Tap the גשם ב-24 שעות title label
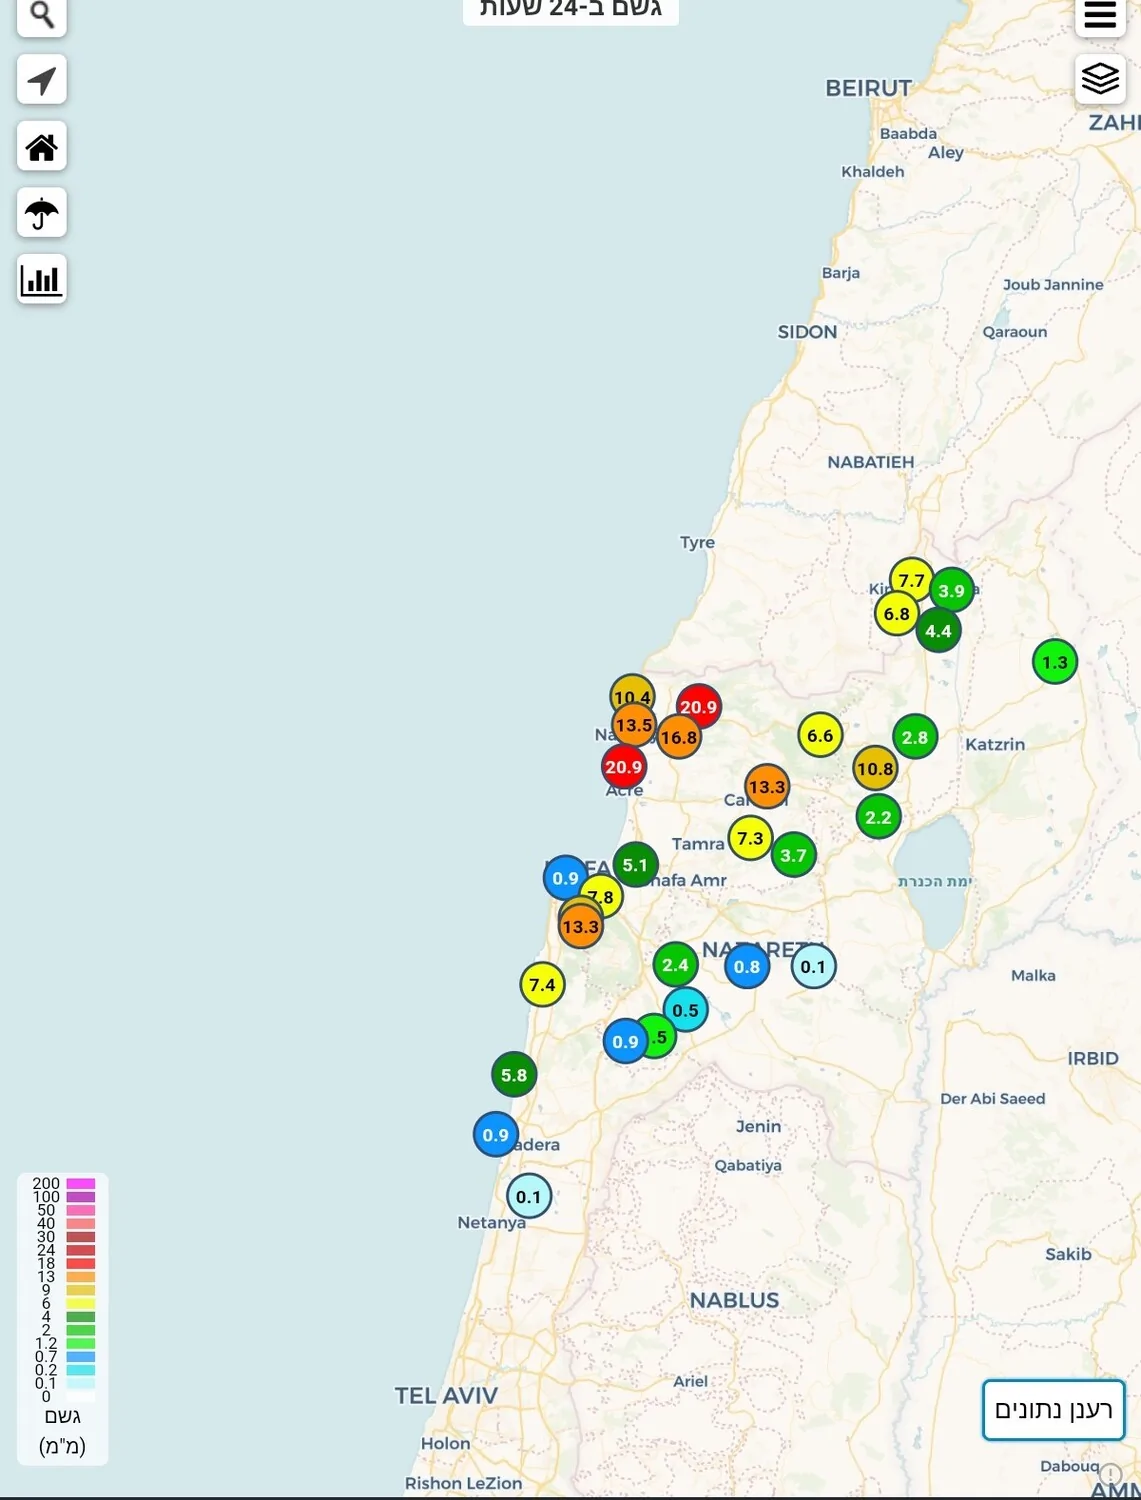1141x1500 pixels. click(x=570, y=9)
